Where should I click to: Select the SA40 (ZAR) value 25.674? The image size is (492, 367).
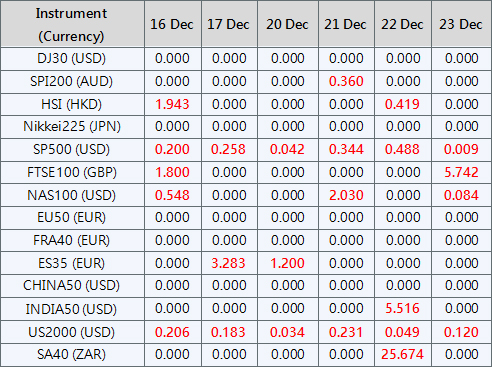click(402, 354)
